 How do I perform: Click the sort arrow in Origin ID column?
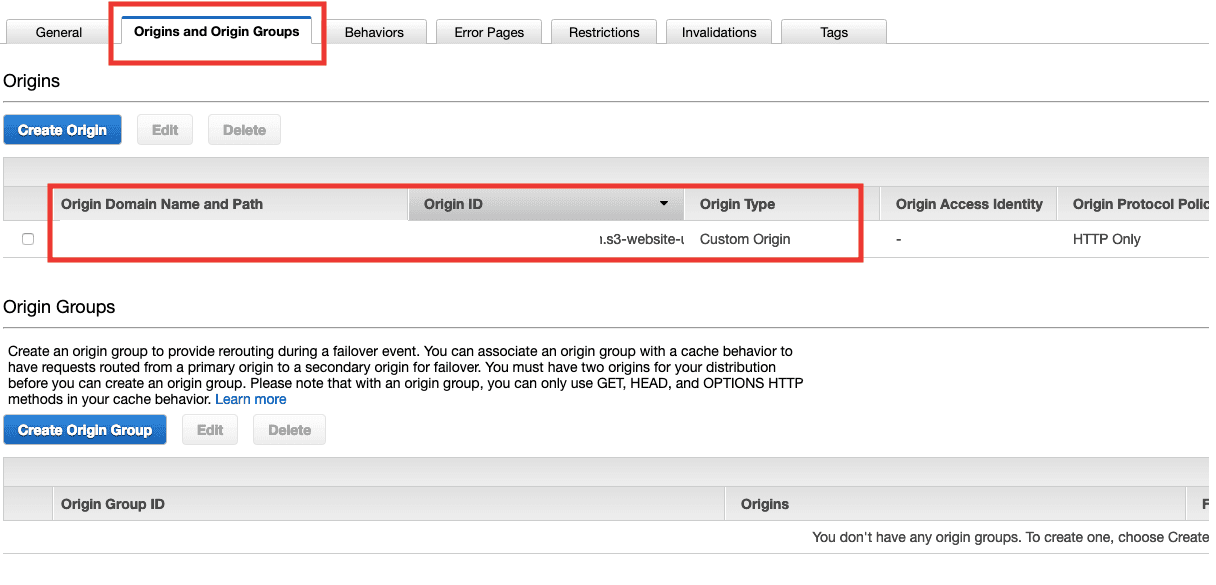pyautogui.click(x=663, y=204)
